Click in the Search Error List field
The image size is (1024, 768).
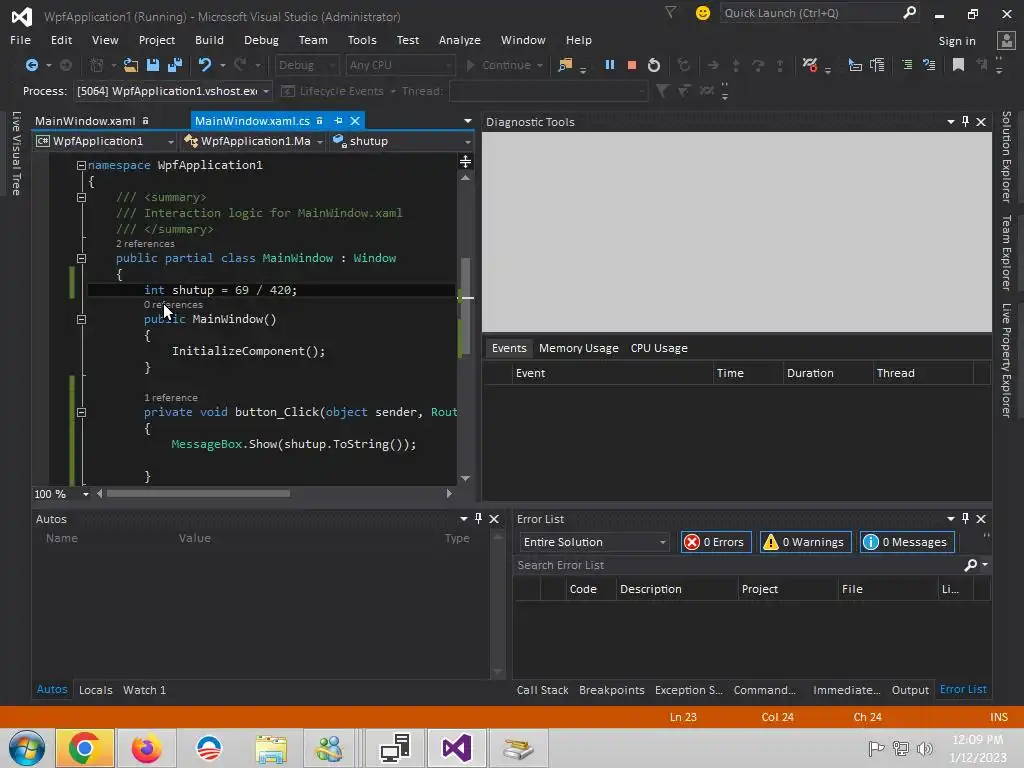738,565
